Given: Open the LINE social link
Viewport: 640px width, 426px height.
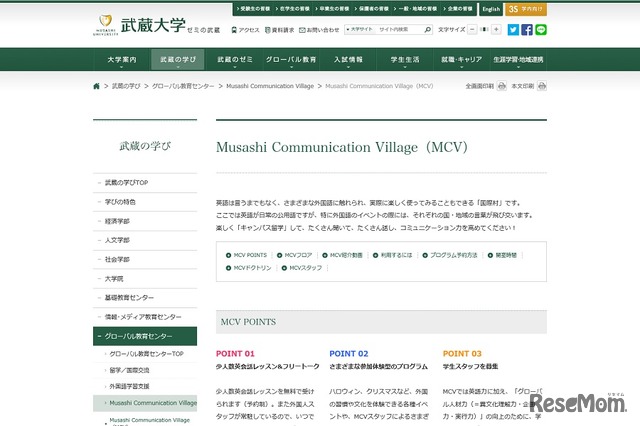Looking at the screenshot, I should [x=541, y=30].
